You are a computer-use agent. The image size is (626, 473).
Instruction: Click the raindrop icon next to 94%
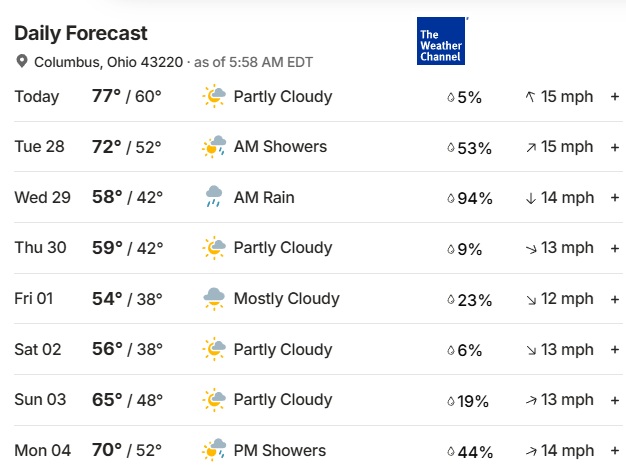[x=450, y=198]
